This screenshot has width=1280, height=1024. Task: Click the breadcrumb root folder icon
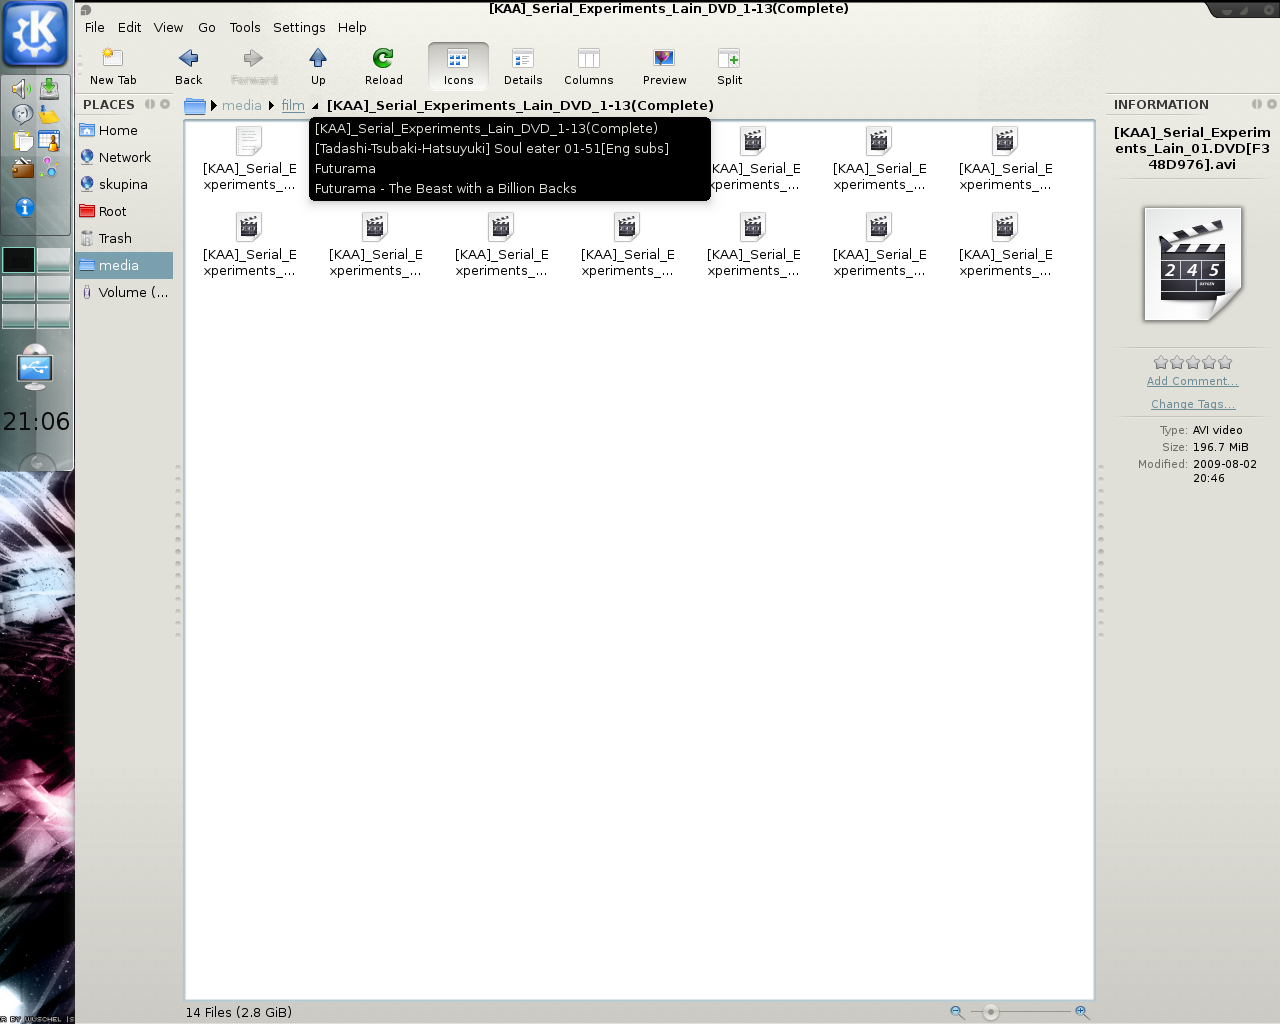(195, 105)
